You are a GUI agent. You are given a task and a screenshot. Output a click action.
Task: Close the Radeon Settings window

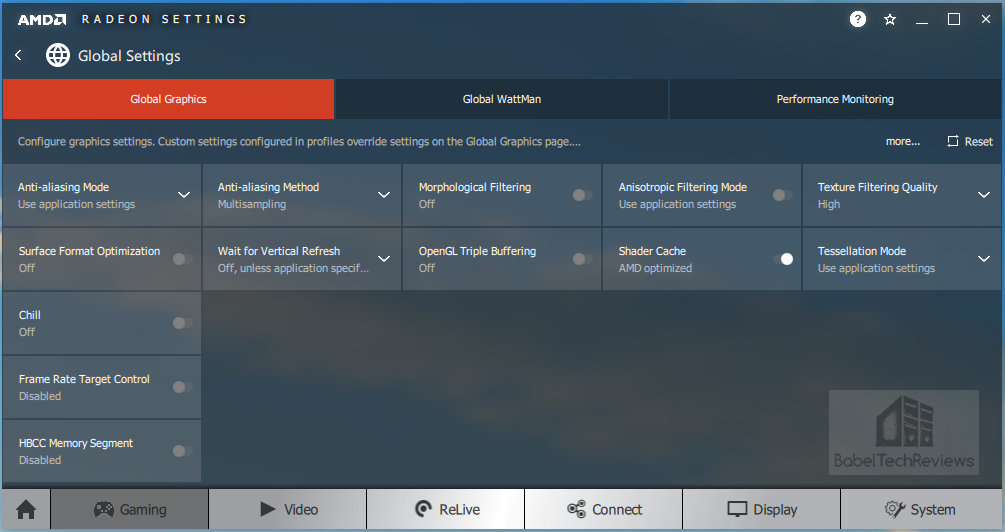pyautogui.click(x=986, y=19)
